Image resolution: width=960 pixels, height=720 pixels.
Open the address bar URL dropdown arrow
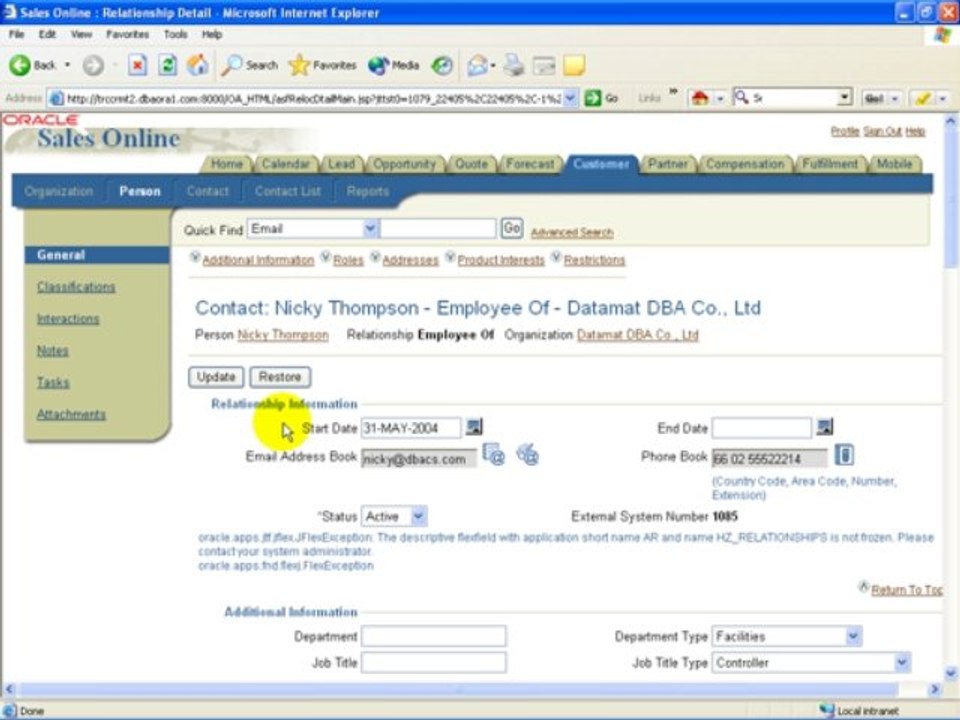(x=571, y=98)
